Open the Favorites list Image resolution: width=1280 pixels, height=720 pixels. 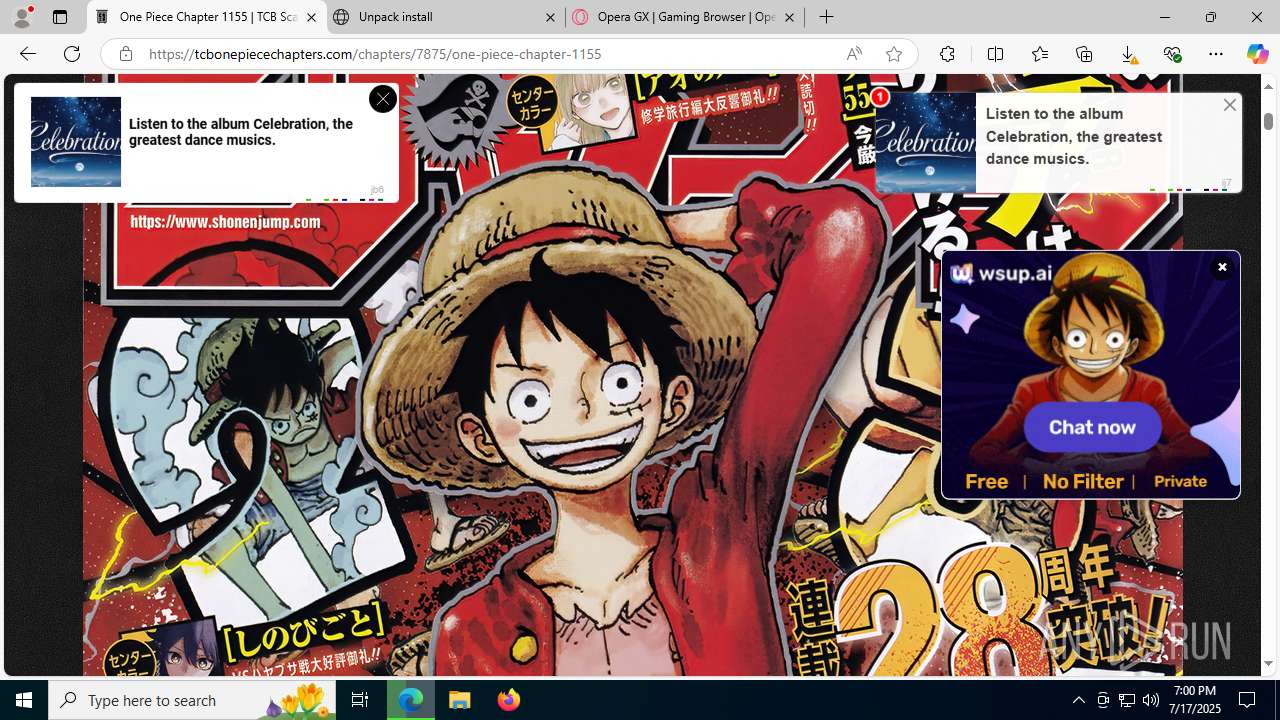[x=1040, y=54]
